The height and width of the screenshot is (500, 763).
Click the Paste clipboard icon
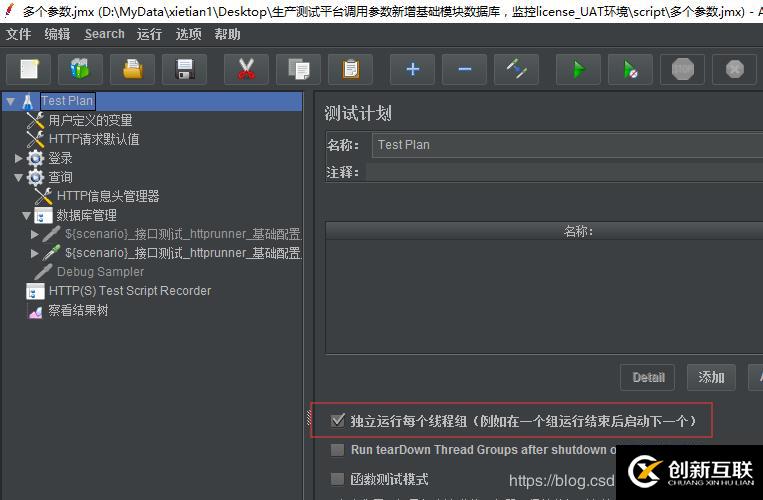pos(350,69)
